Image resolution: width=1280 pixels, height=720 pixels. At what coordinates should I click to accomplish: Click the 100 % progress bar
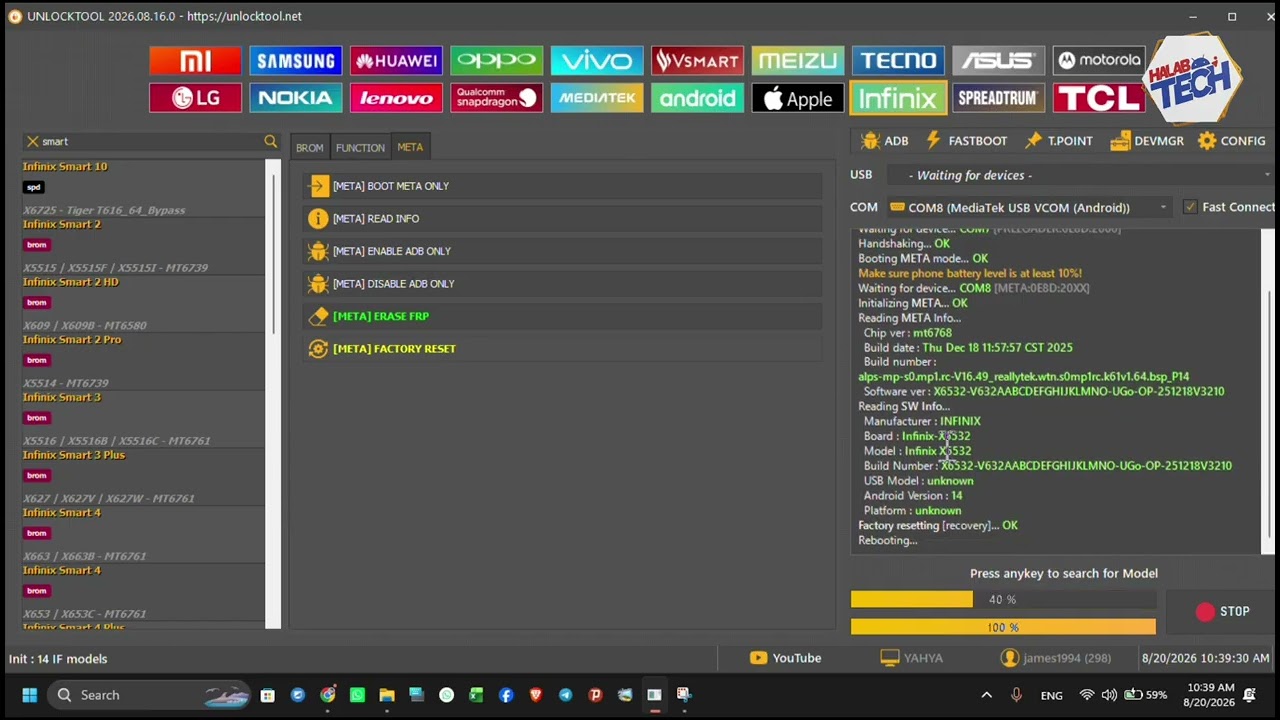click(x=1003, y=627)
